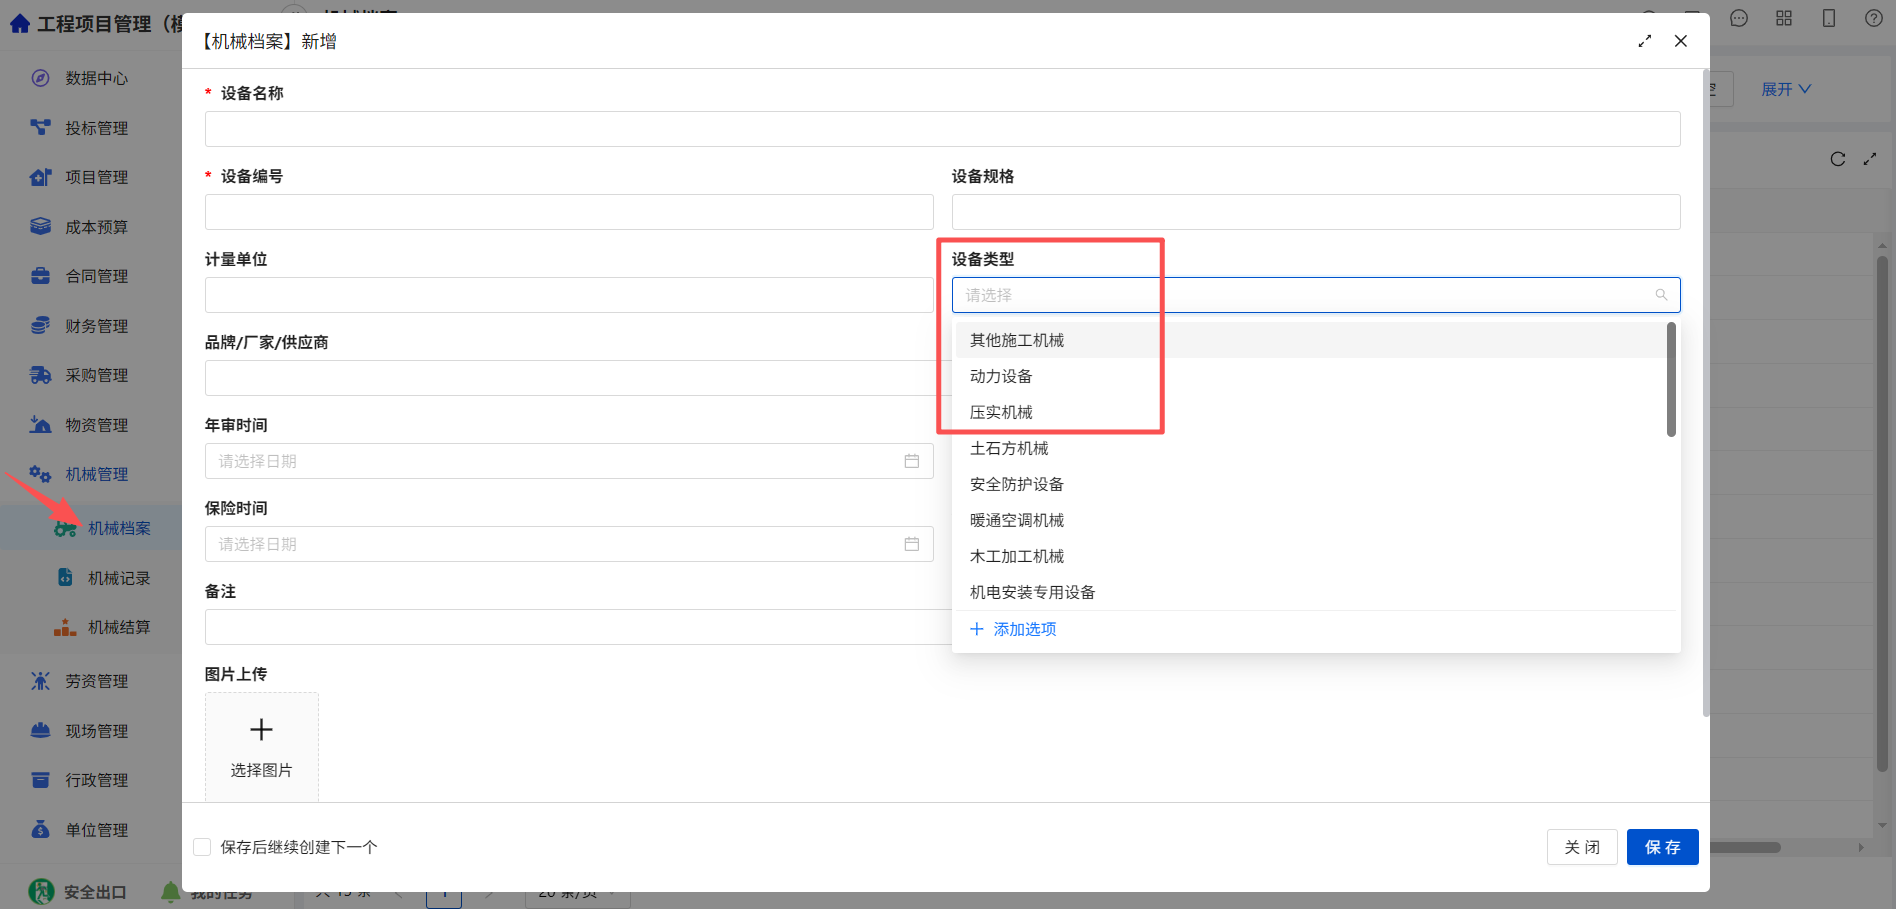Click the calendar icon in 年审时间 field
This screenshot has height=909, width=1896.
click(x=911, y=461)
